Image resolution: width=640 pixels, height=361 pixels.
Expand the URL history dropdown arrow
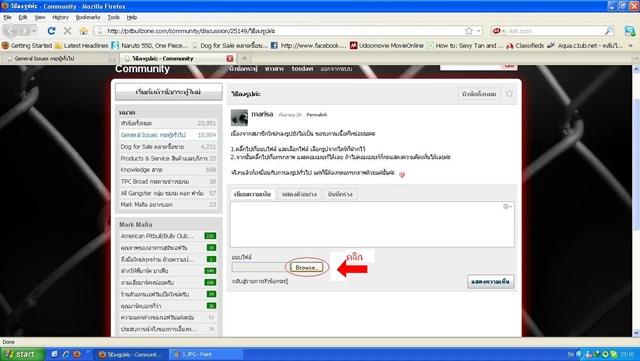coord(478,31)
